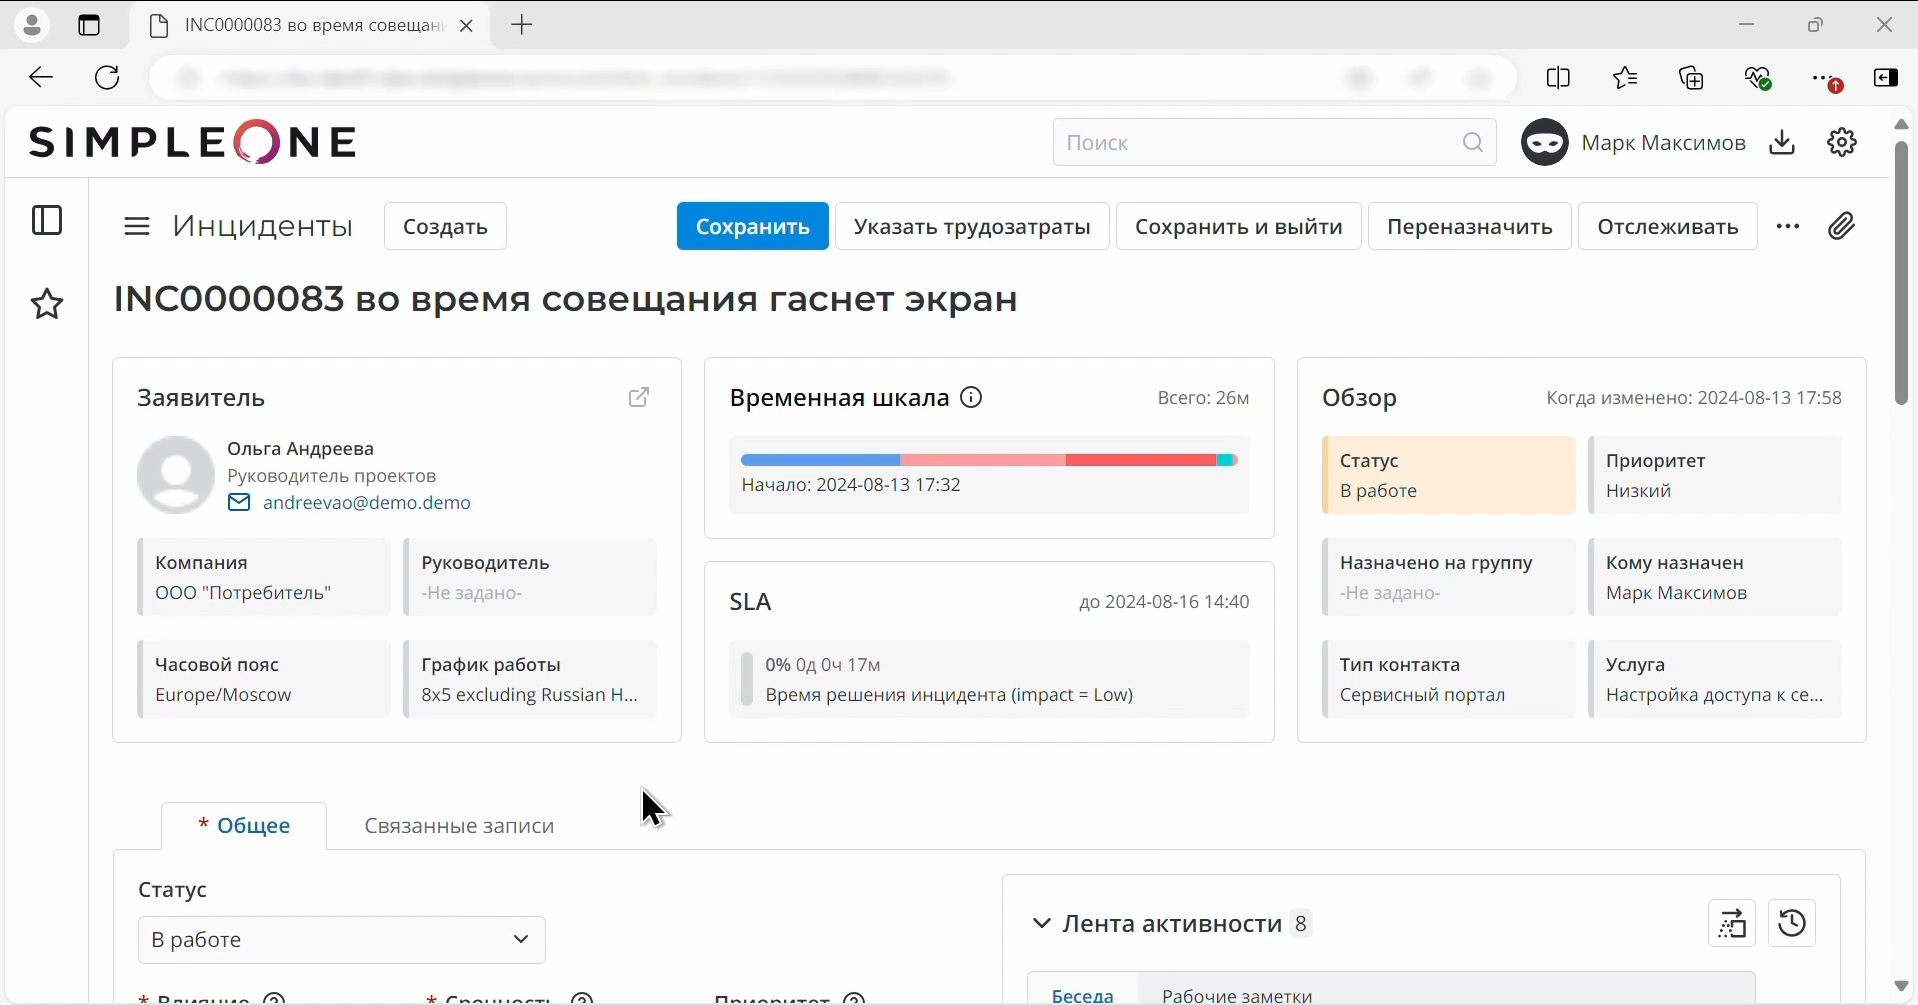Click the download icon next to Марк Максимов
1918x1005 pixels.
click(x=1784, y=142)
